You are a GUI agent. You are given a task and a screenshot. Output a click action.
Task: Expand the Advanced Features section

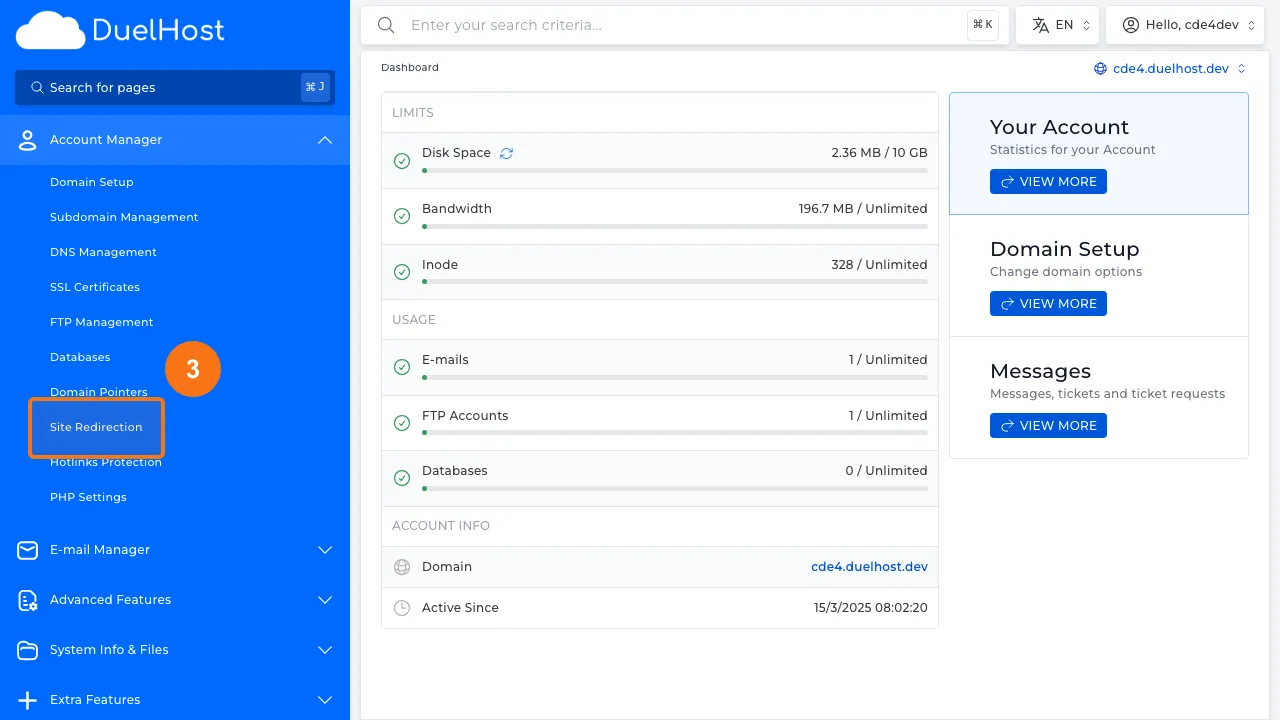pyautogui.click(x=324, y=600)
